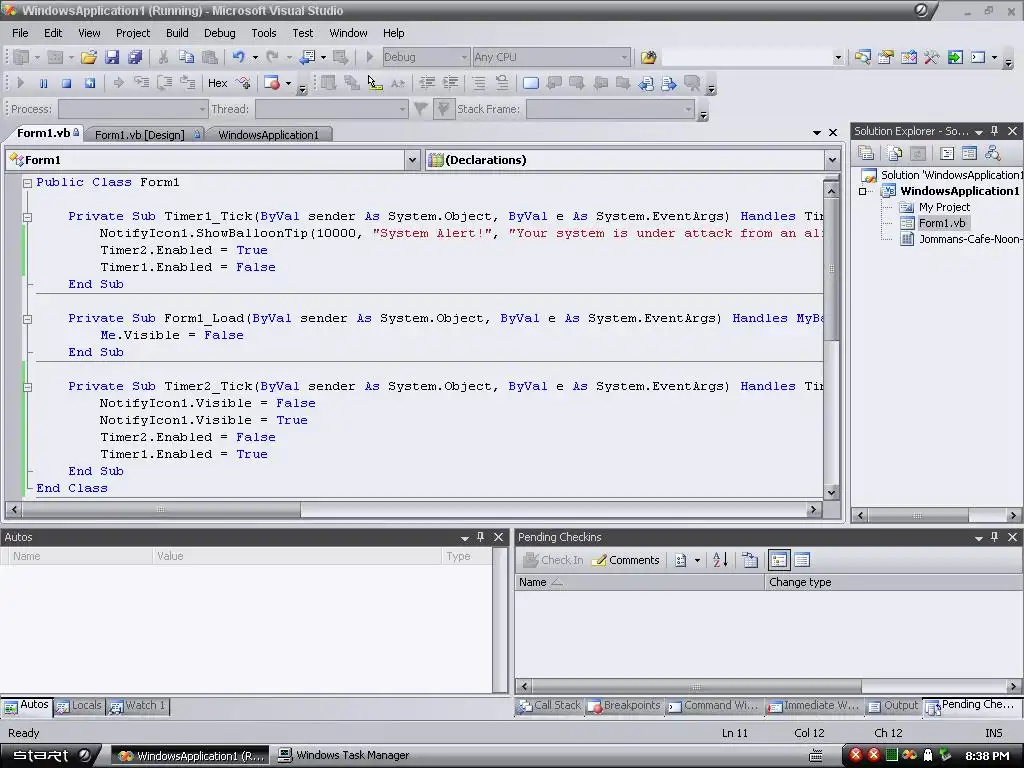The image size is (1024, 768).
Task: Pause debugging with Break All button
Action: (x=43, y=83)
